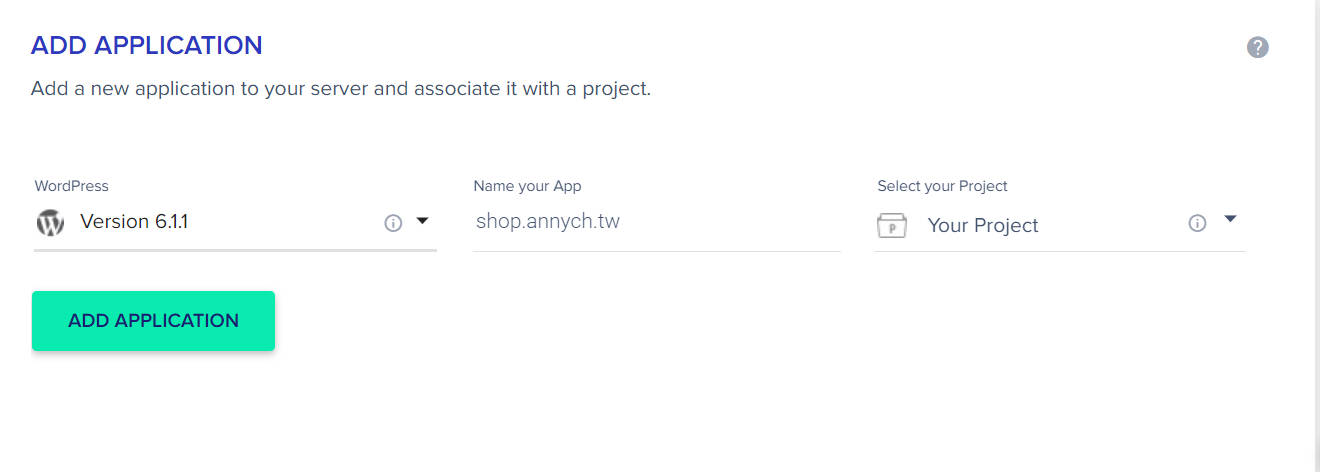Click the shop.annych.tw placeholder text

click(548, 222)
